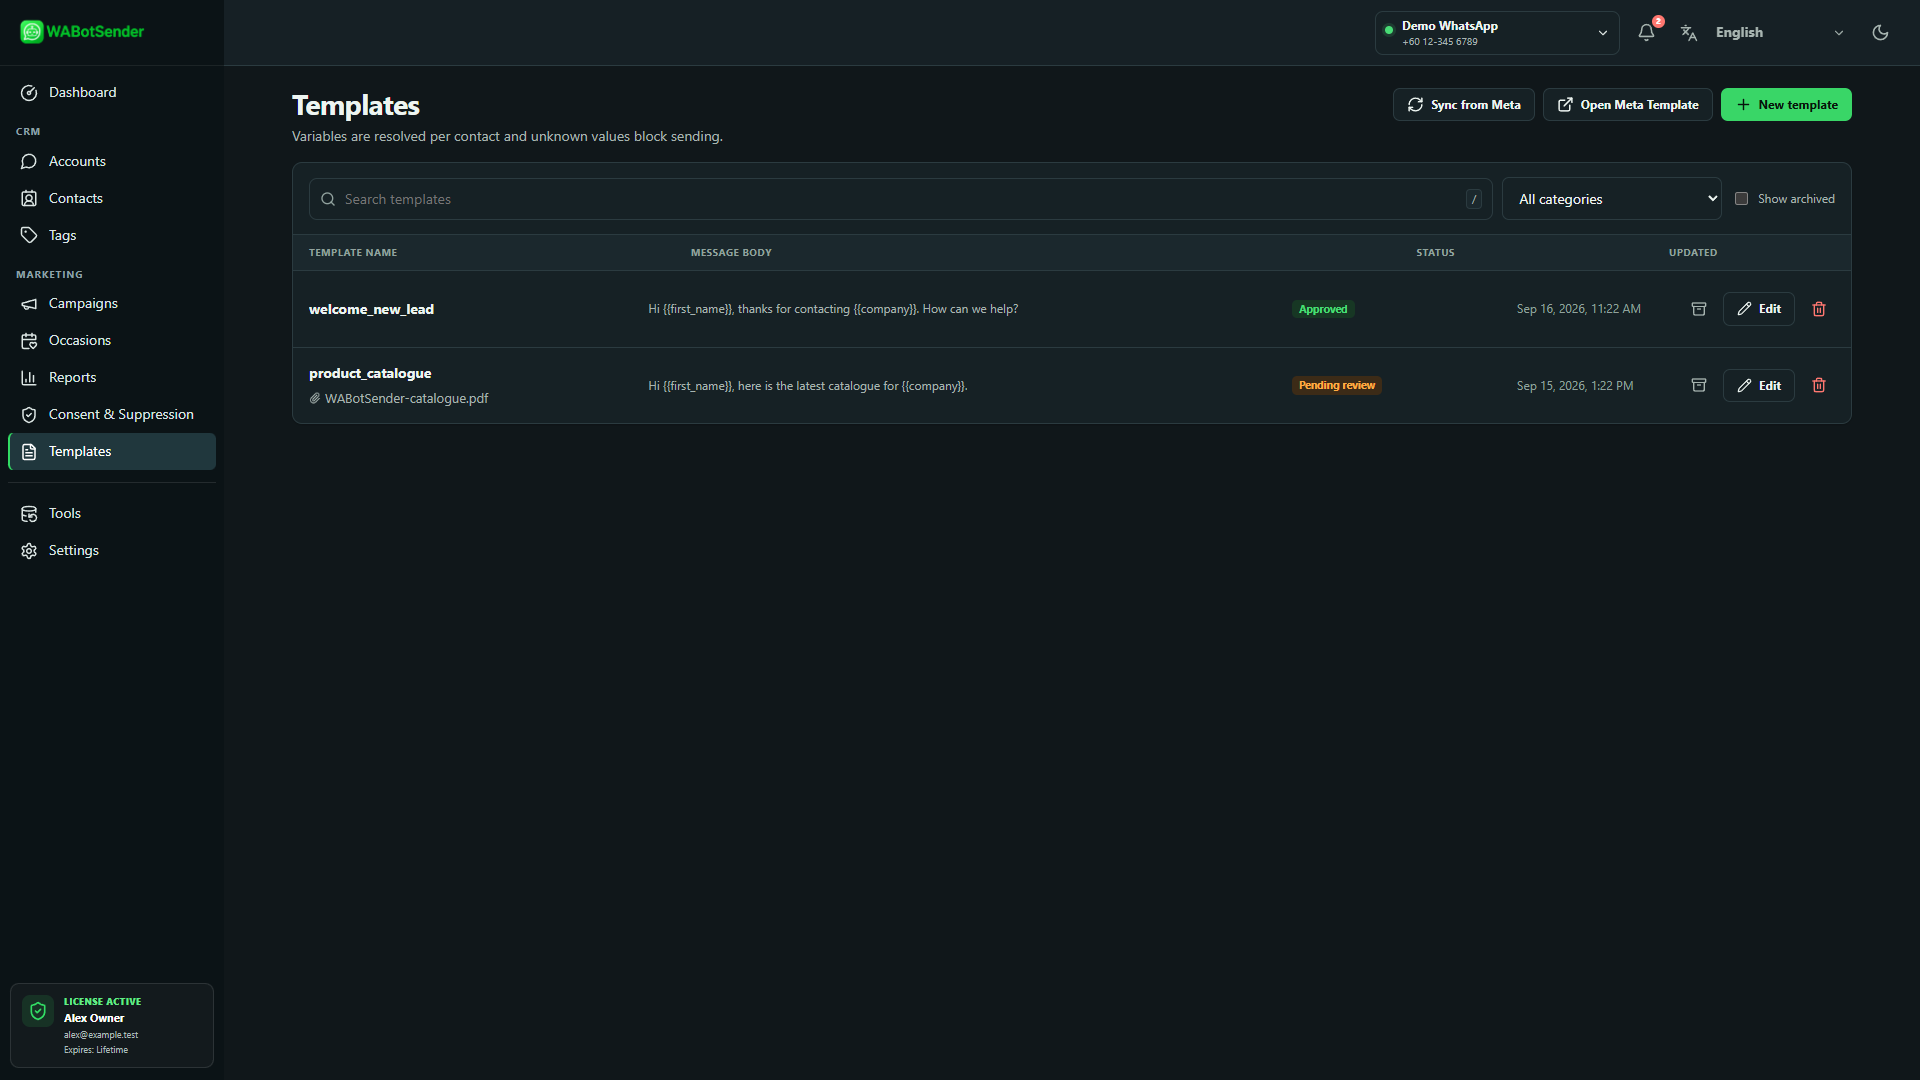Open Settings in sidebar
Viewport: 1920px width, 1080px height.
tap(112, 550)
